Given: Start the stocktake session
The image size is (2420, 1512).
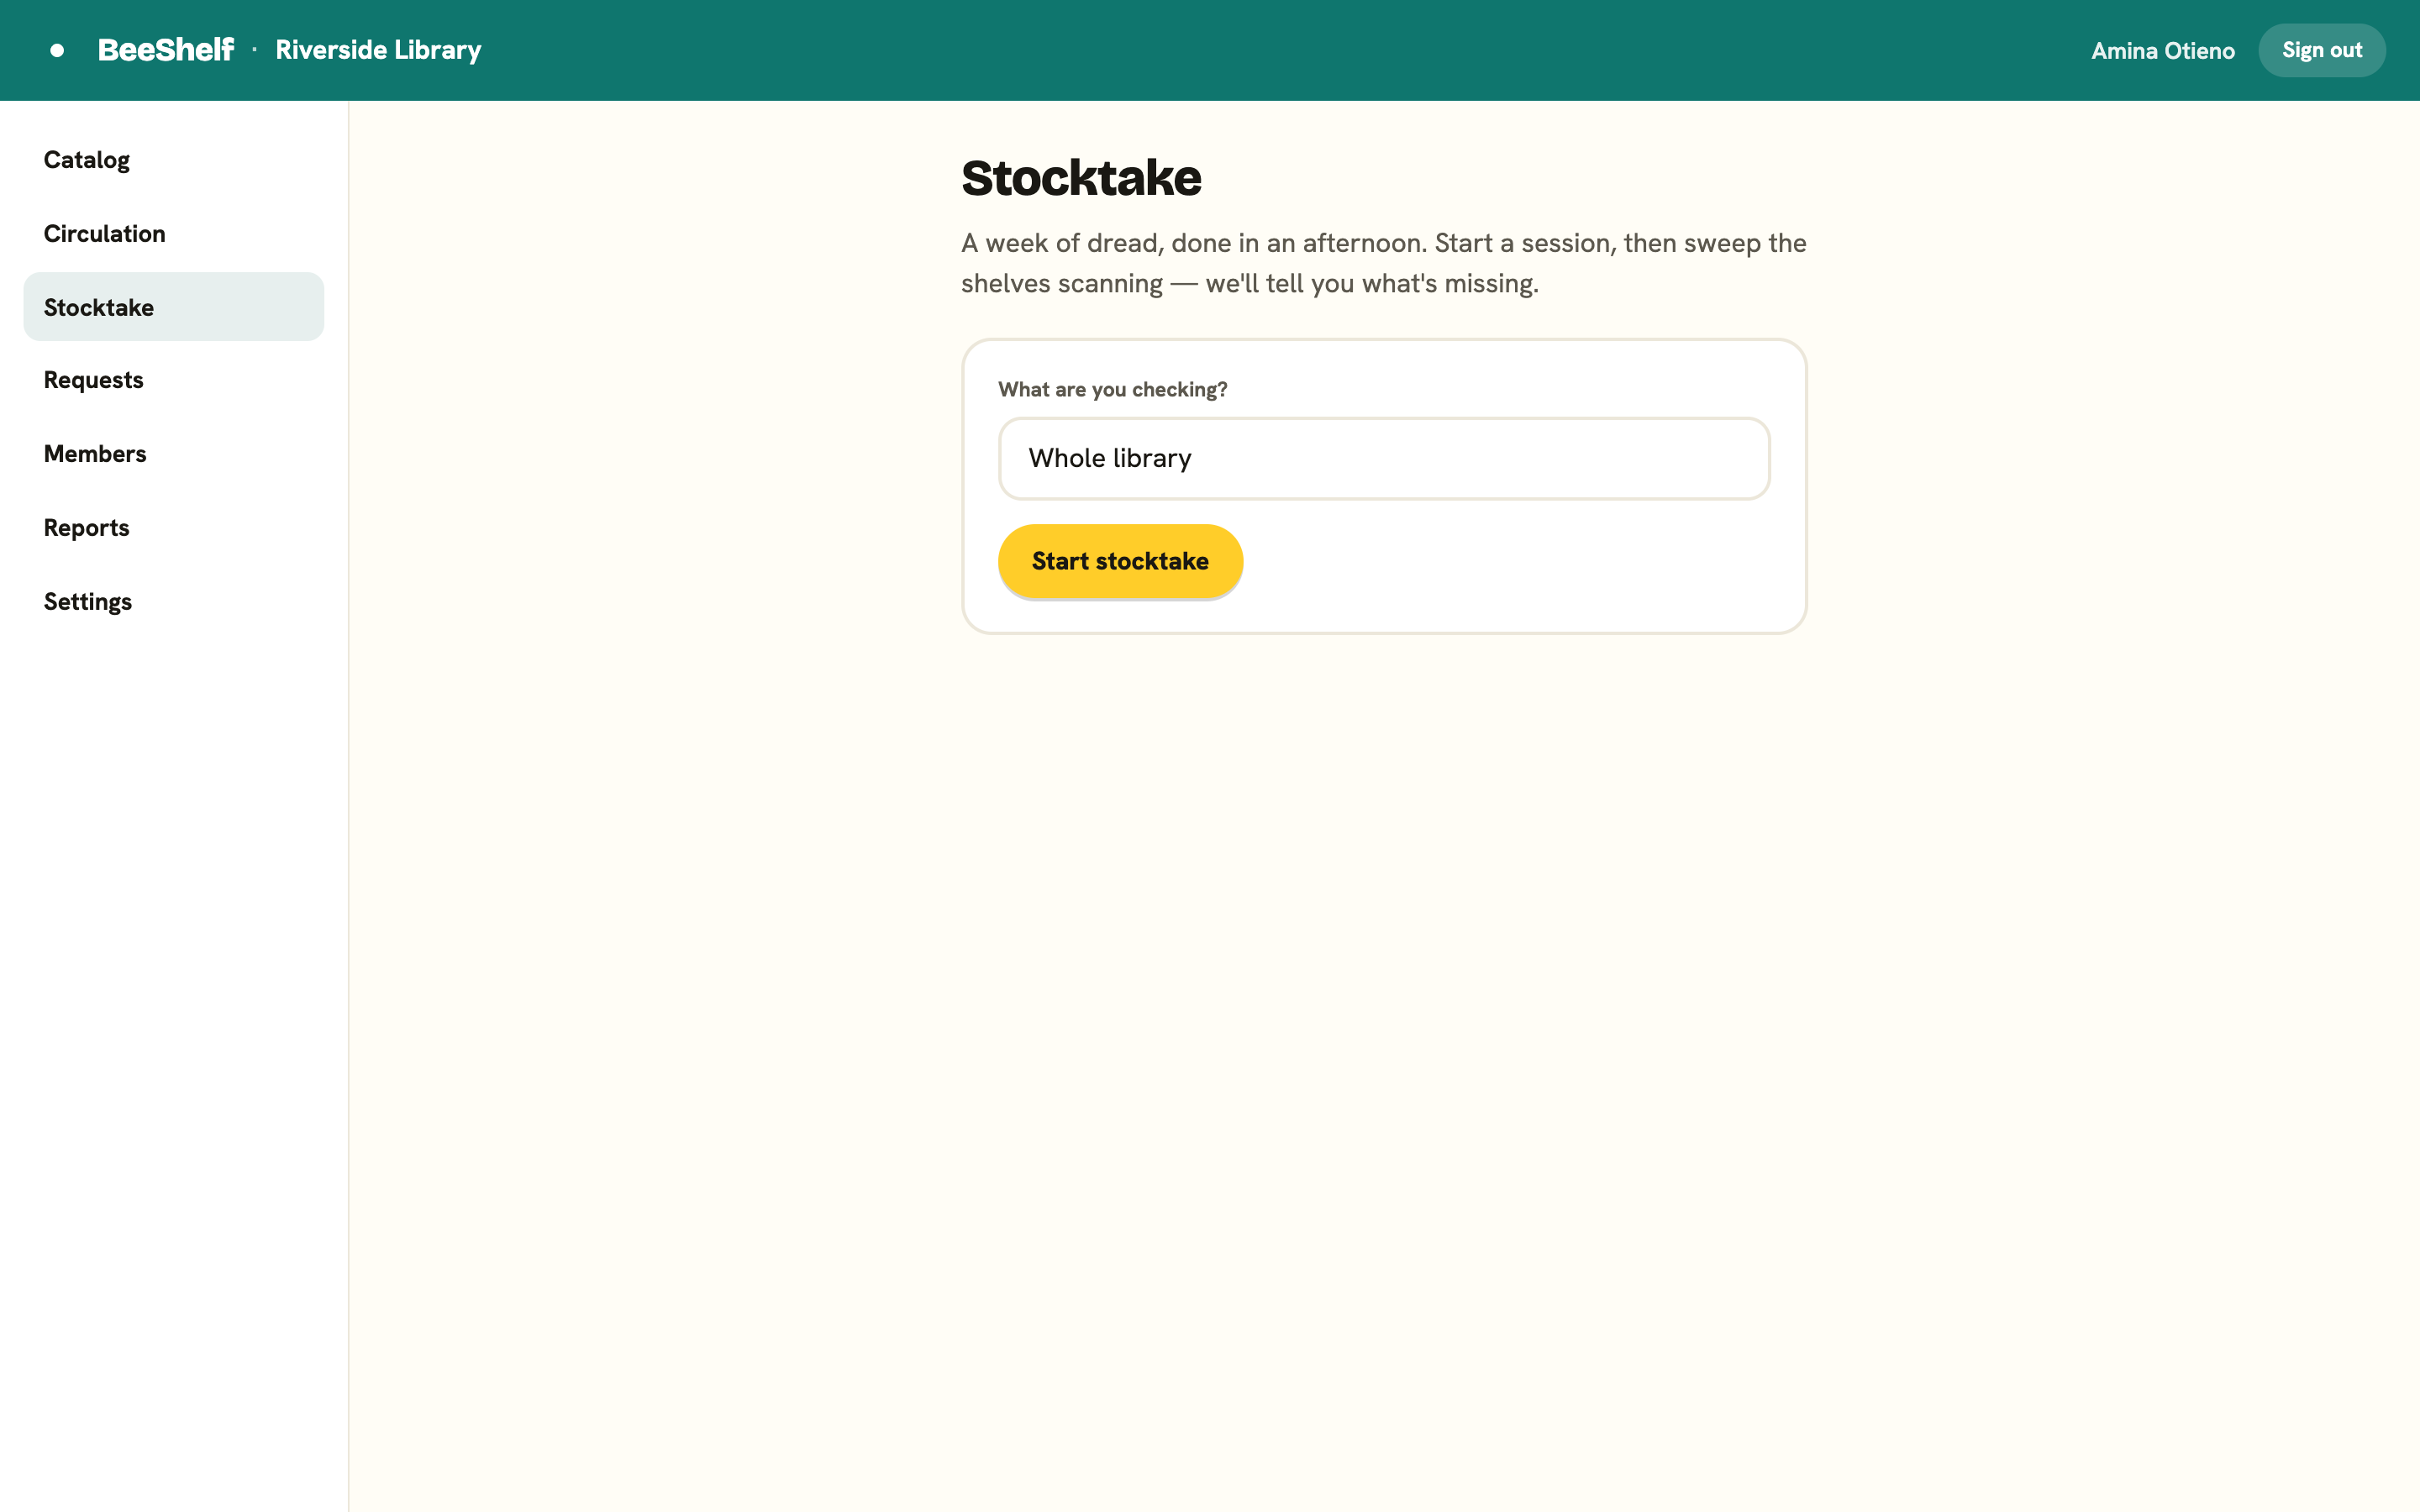Looking at the screenshot, I should pyautogui.click(x=1120, y=561).
